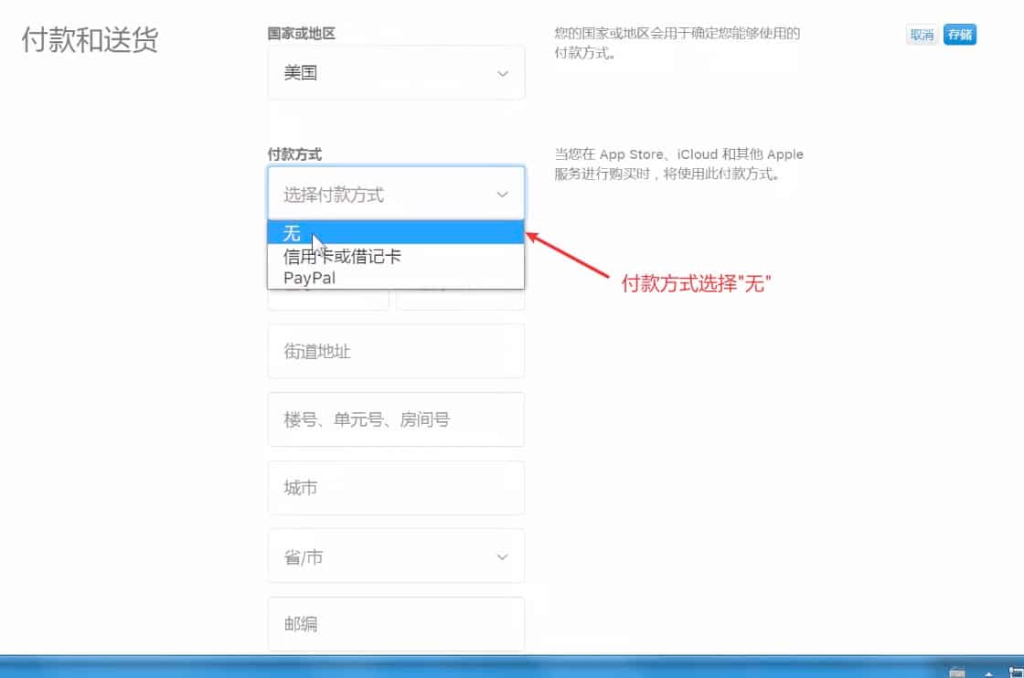Click the 楼号、单元号、房间号 field
The width and height of the screenshot is (1024, 678).
(396, 419)
